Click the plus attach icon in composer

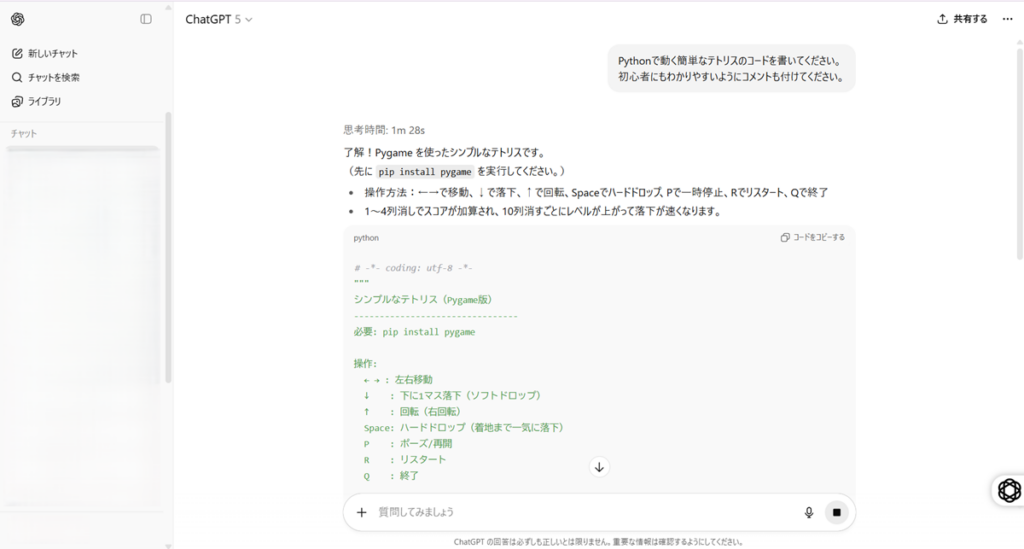click(x=361, y=512)
